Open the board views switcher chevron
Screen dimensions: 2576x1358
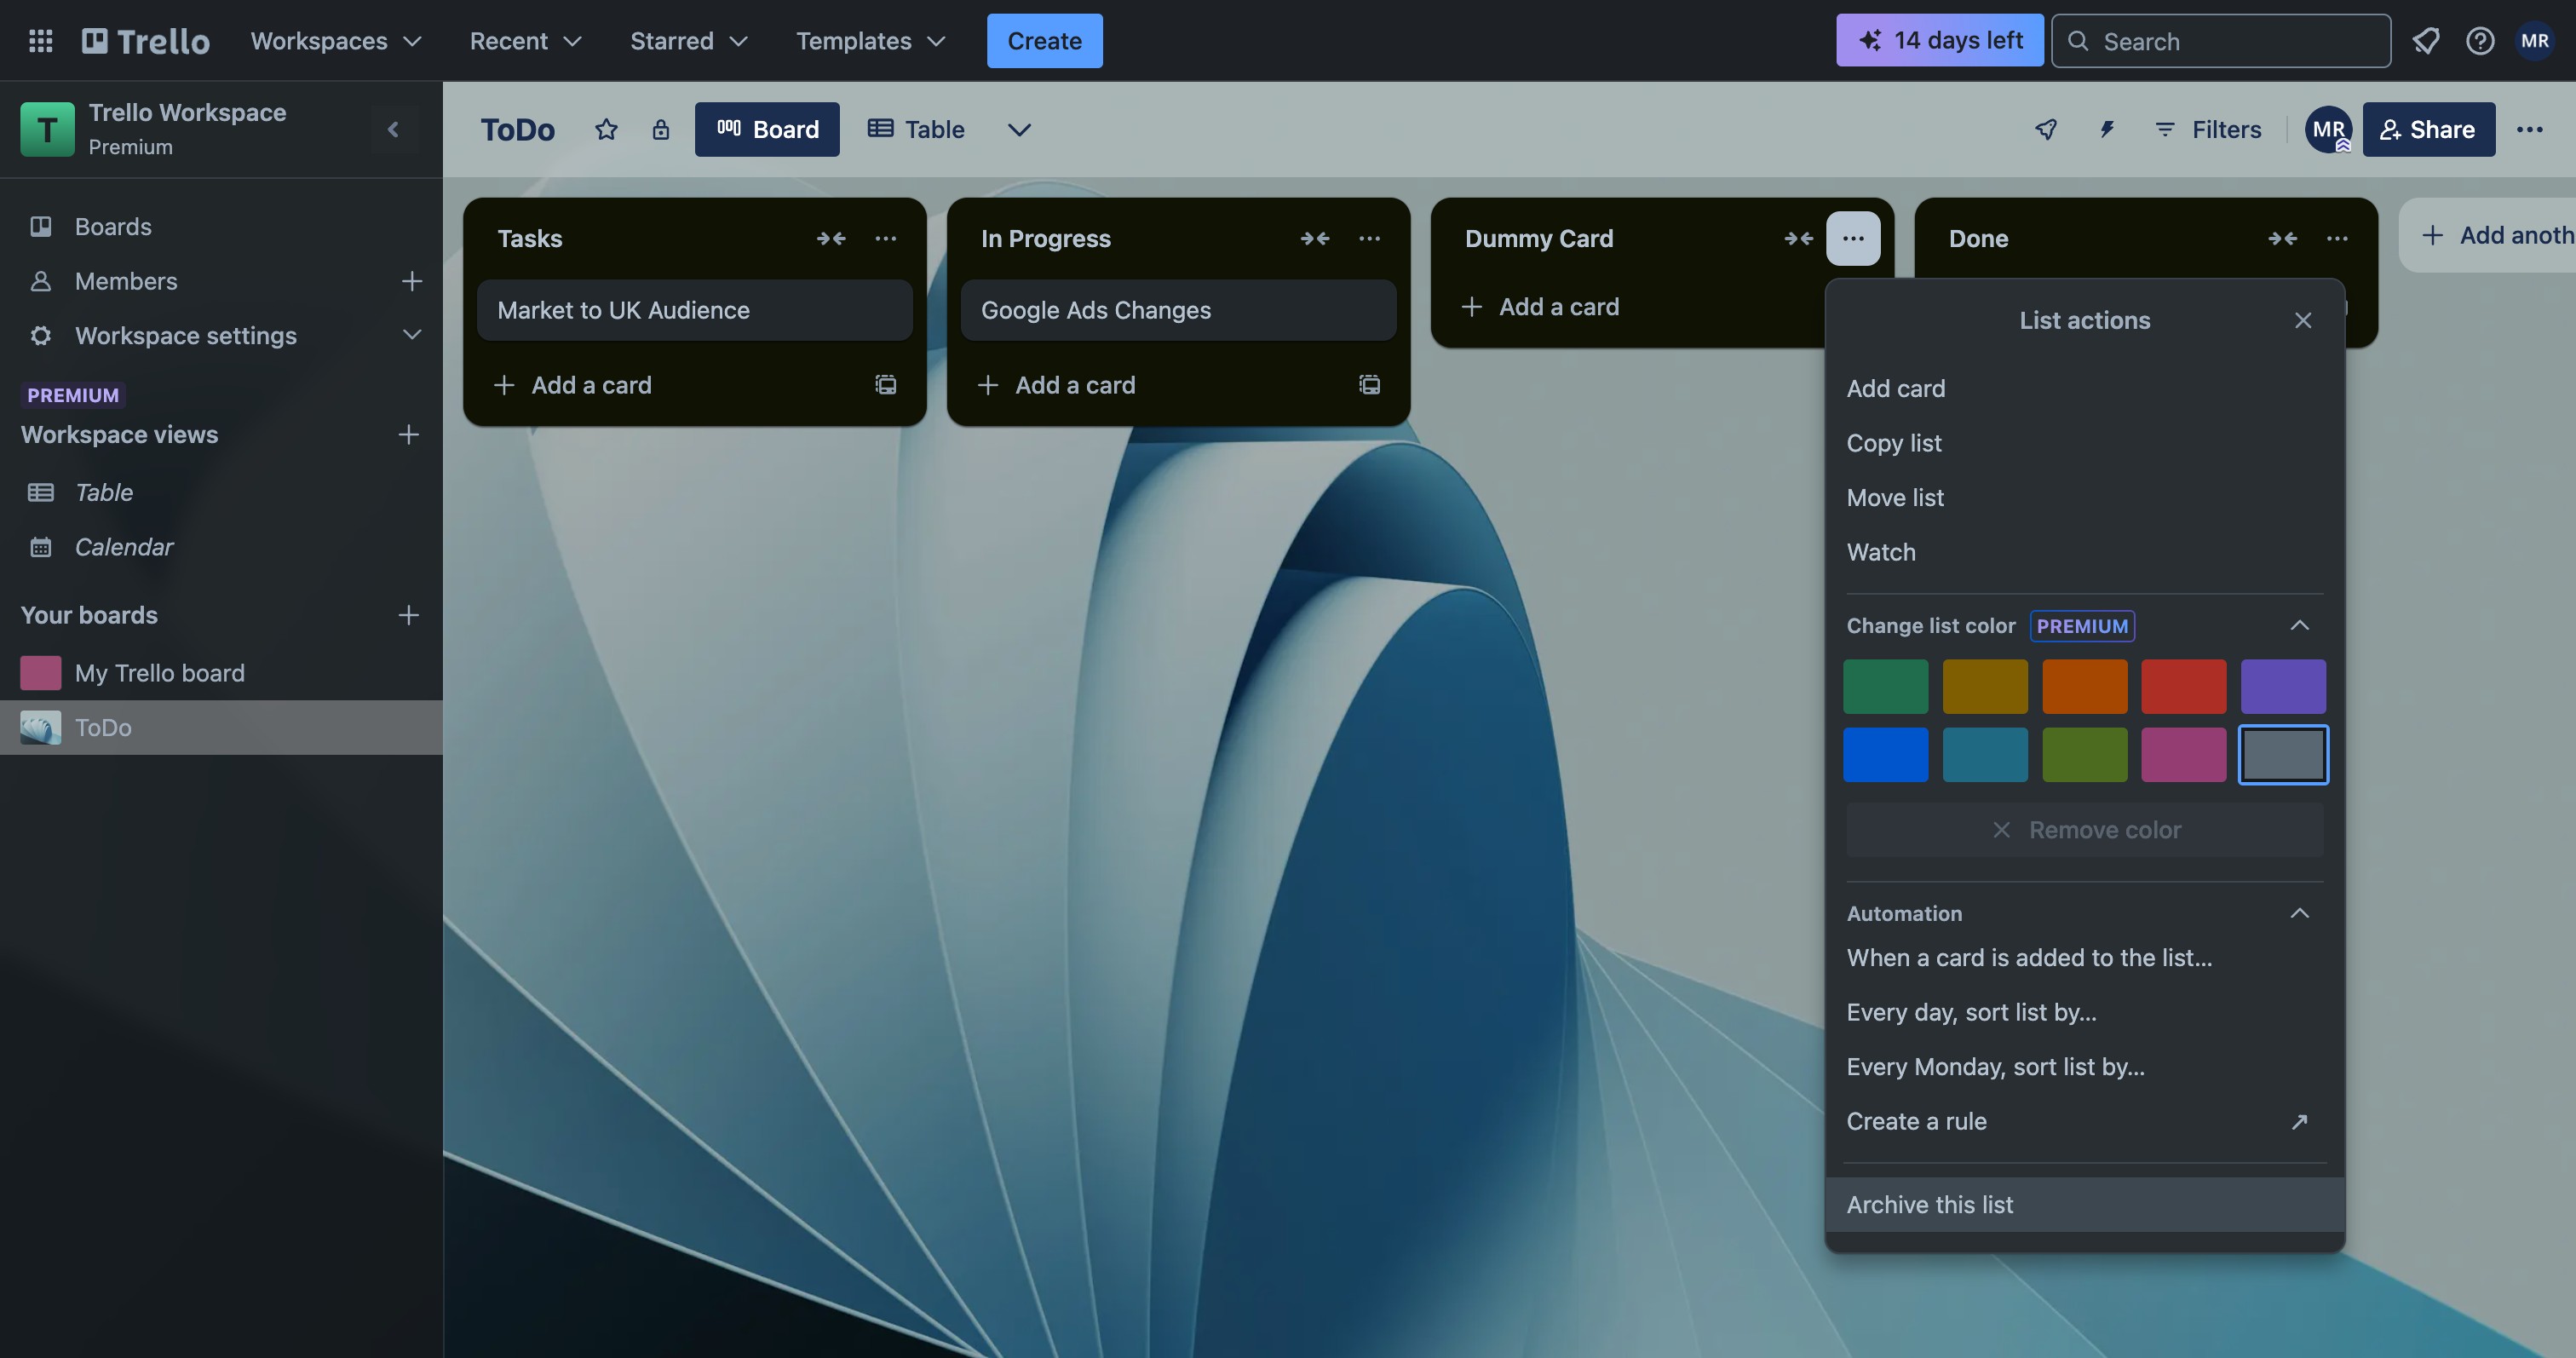click(x=1018, y=129)
